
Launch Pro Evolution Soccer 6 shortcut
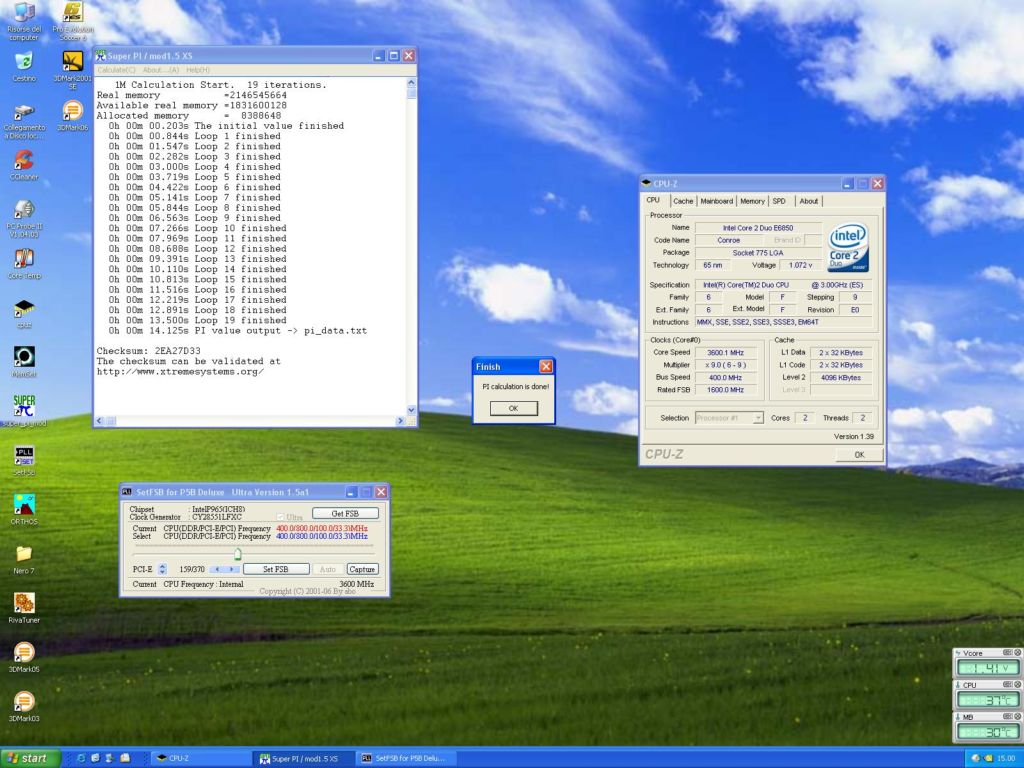[x=72, y=20]
